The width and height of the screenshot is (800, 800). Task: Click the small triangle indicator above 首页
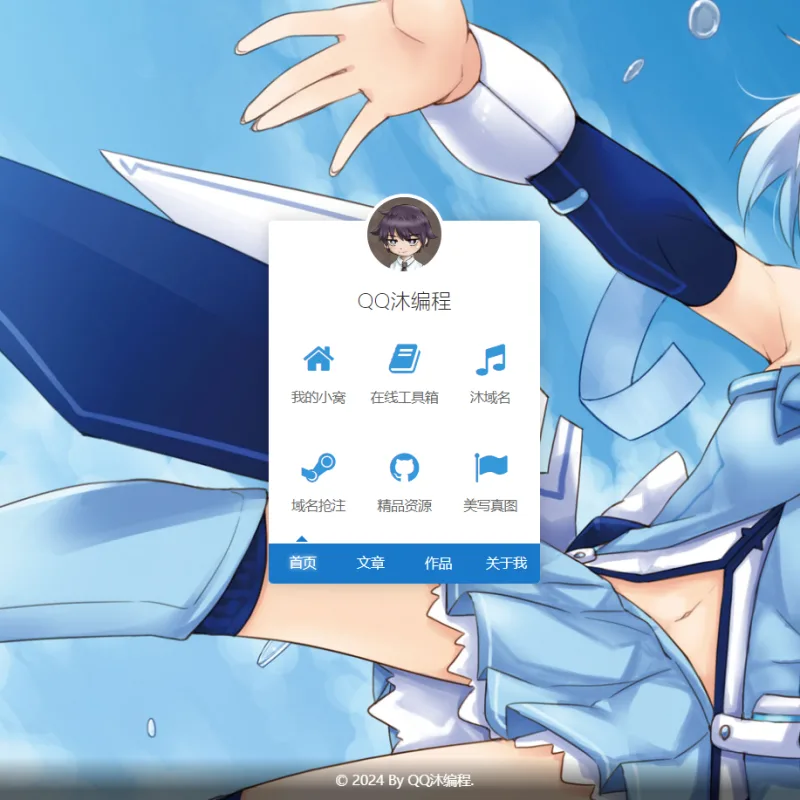pos(302,539)
